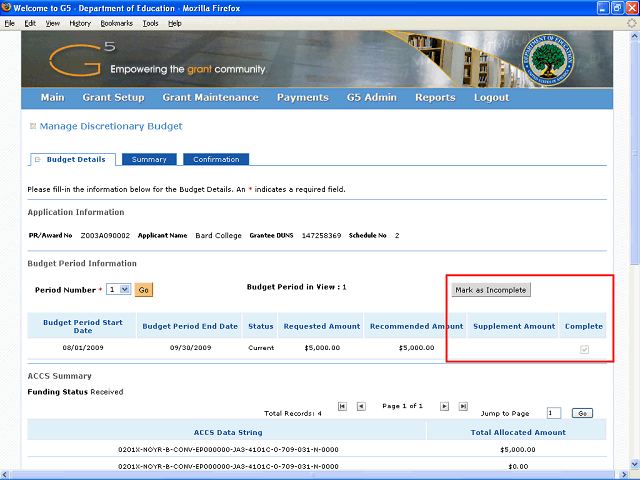This screenshot has height=480, width=640.
Task: Go to first page of ACCS records
Action: tap(343, 406)
